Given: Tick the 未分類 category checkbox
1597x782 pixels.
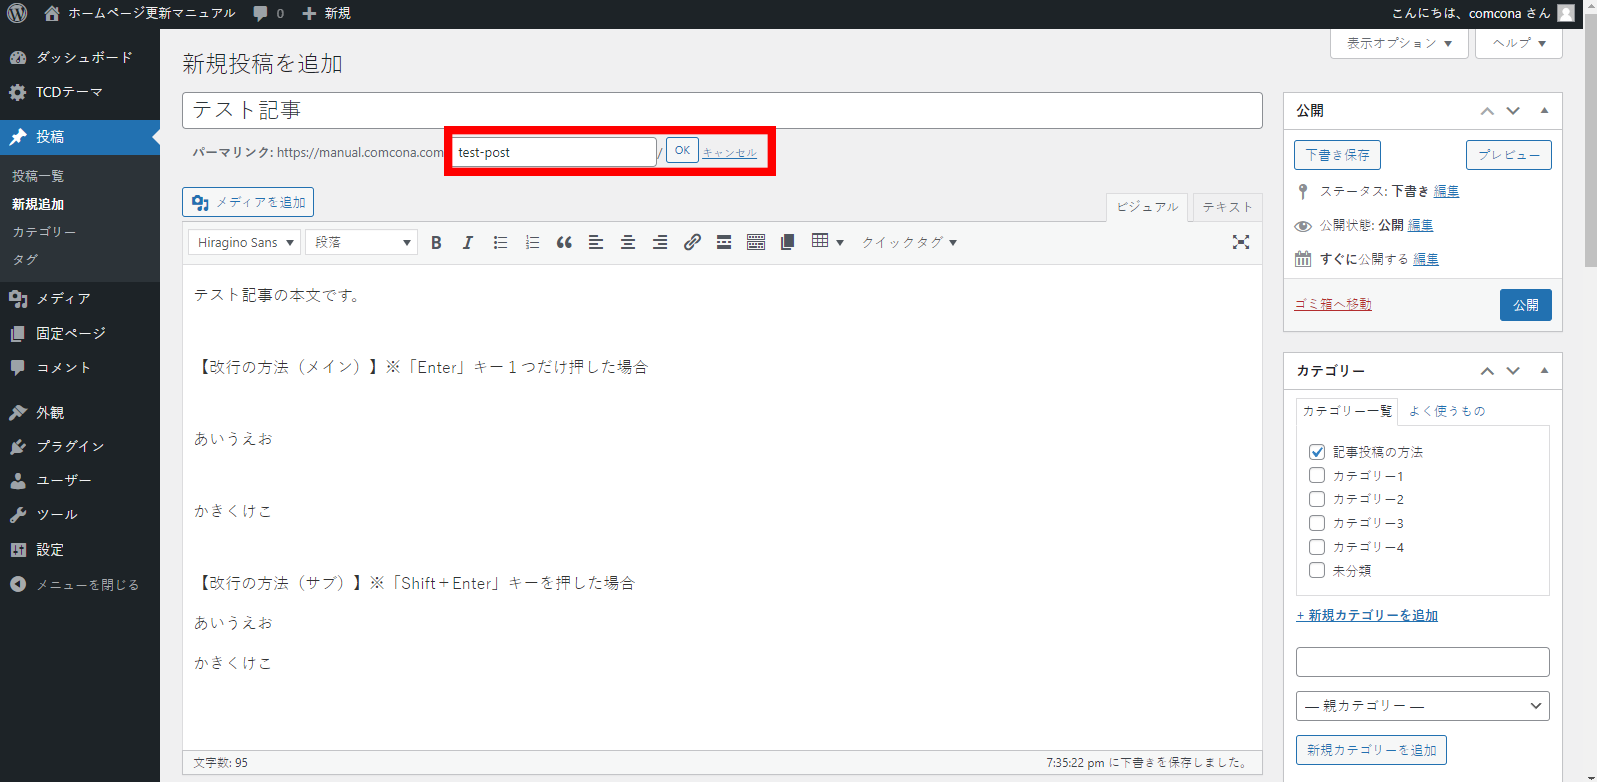Looking at the screenshot, I should pos(1317,571).
